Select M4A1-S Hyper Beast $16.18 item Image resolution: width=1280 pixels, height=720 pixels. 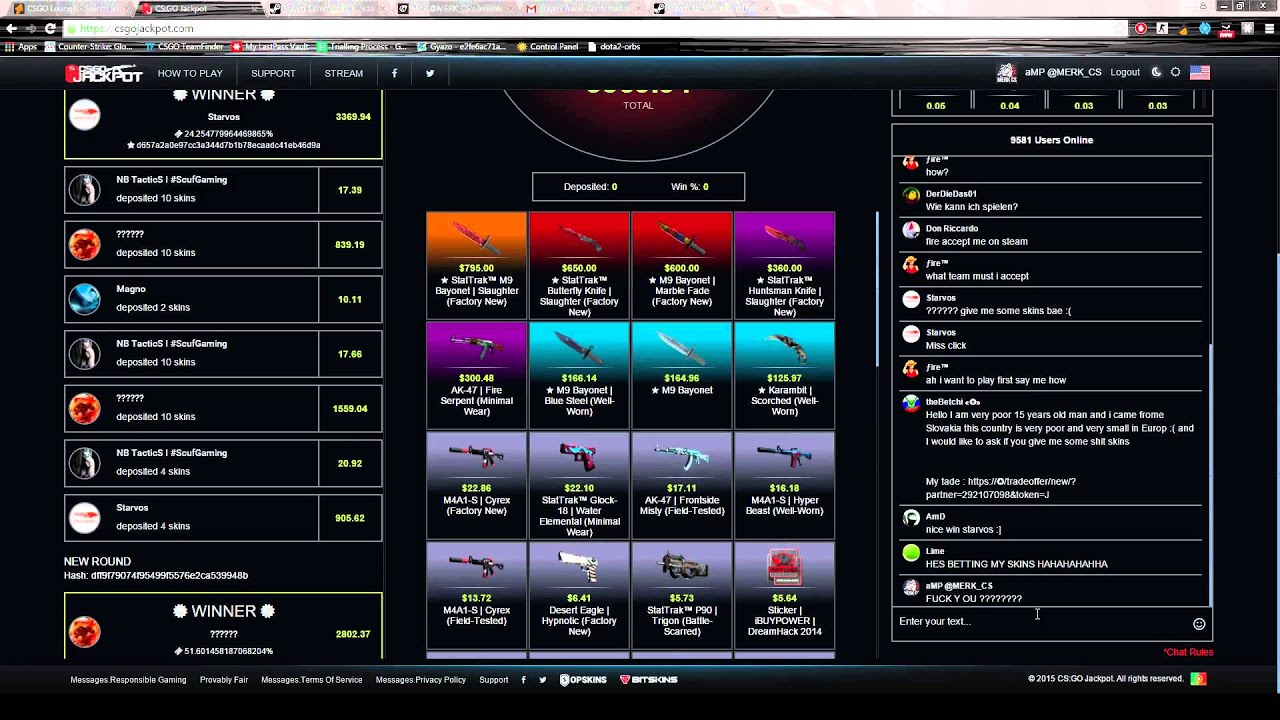click(784, 484)
